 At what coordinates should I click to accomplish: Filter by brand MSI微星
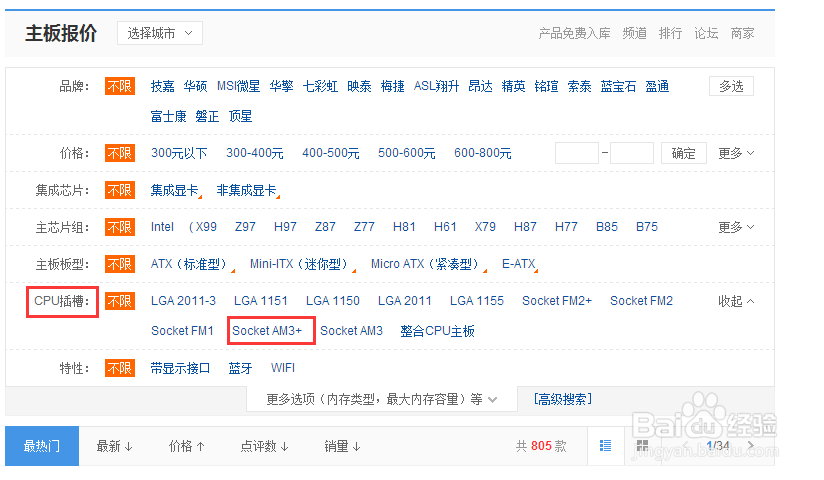tap(239, 86)
